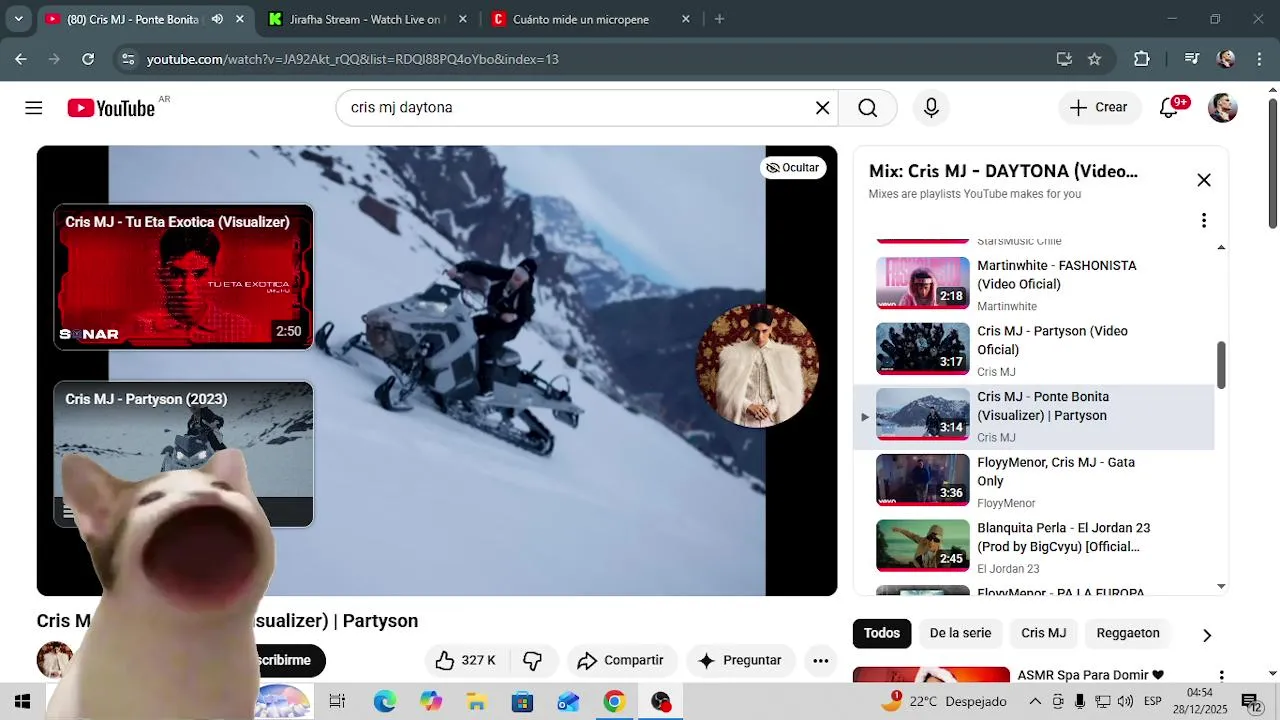This screenshot has width=1280, height=720.
Task: Install app icon in address bar
Action: pos(1064,59)
